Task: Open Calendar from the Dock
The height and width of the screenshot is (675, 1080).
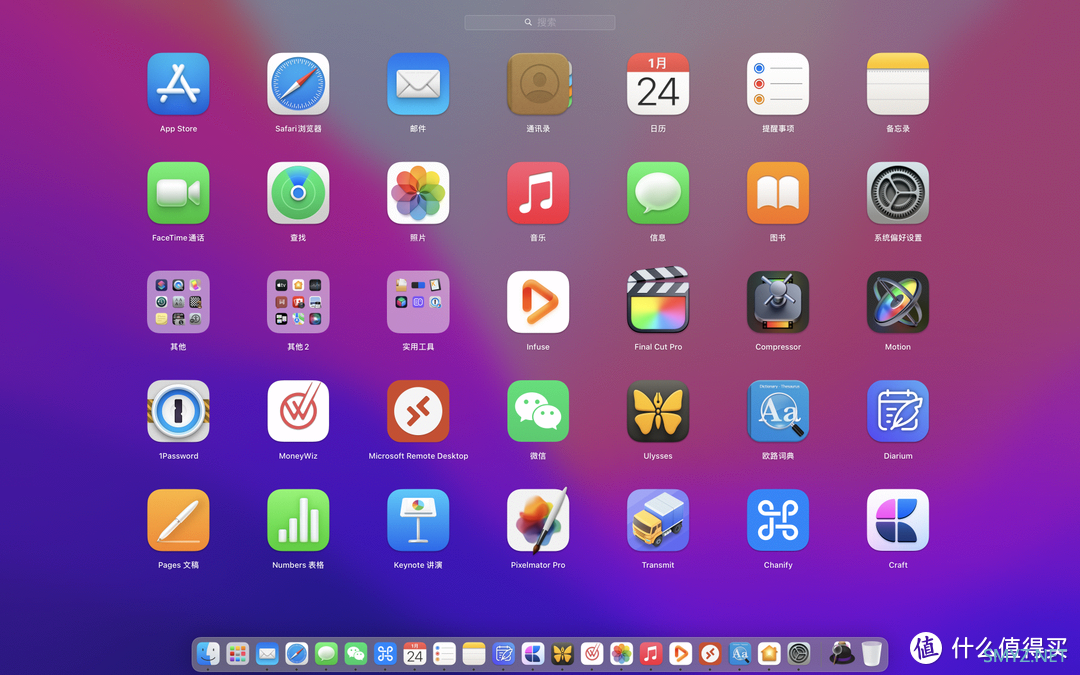Action: click(415, 653)
